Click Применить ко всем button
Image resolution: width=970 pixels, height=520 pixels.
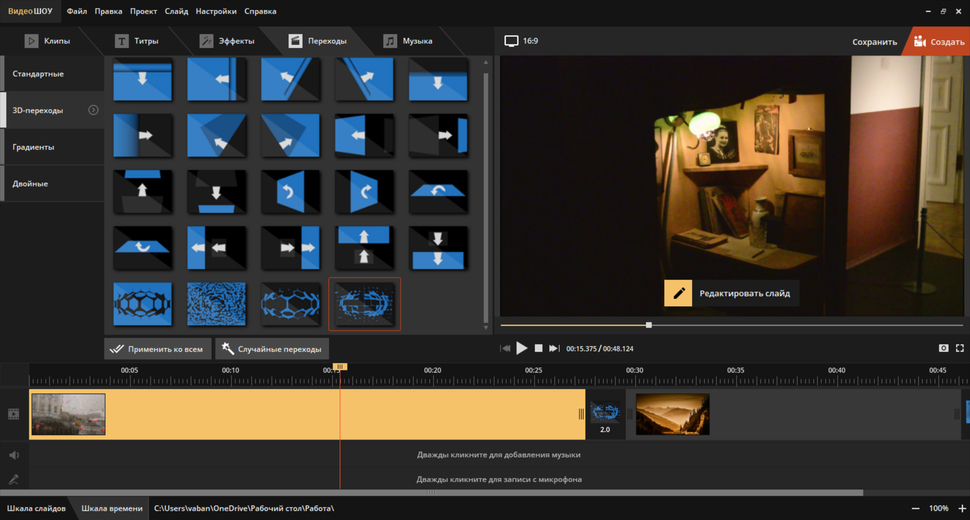click(x=158, y=349)
